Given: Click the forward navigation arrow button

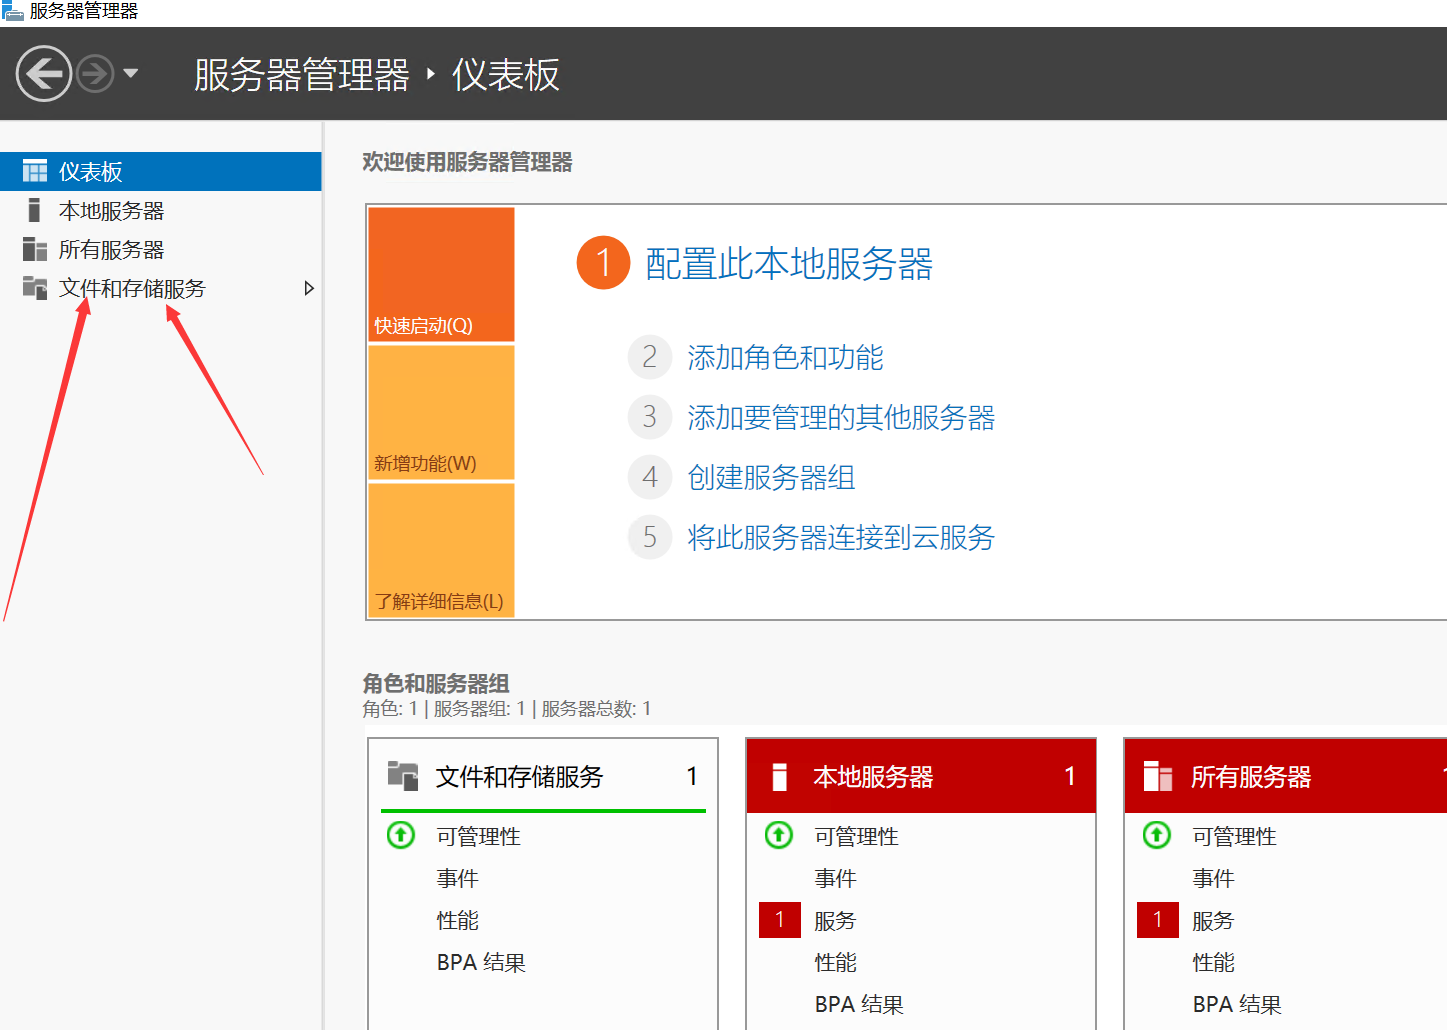Looking at the screenshot, I should tap(95, 74).
